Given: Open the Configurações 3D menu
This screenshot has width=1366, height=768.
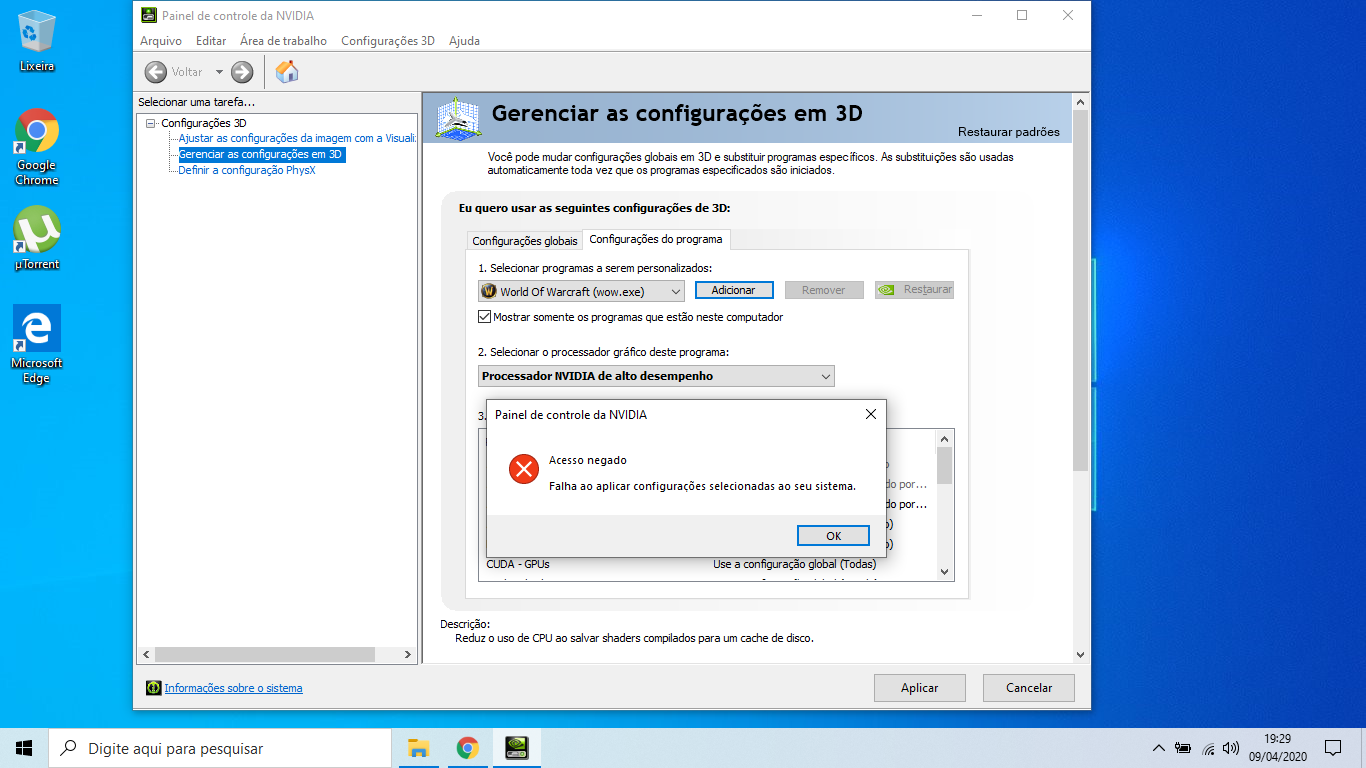Looking at the screenshot, I should click(388, 41).
